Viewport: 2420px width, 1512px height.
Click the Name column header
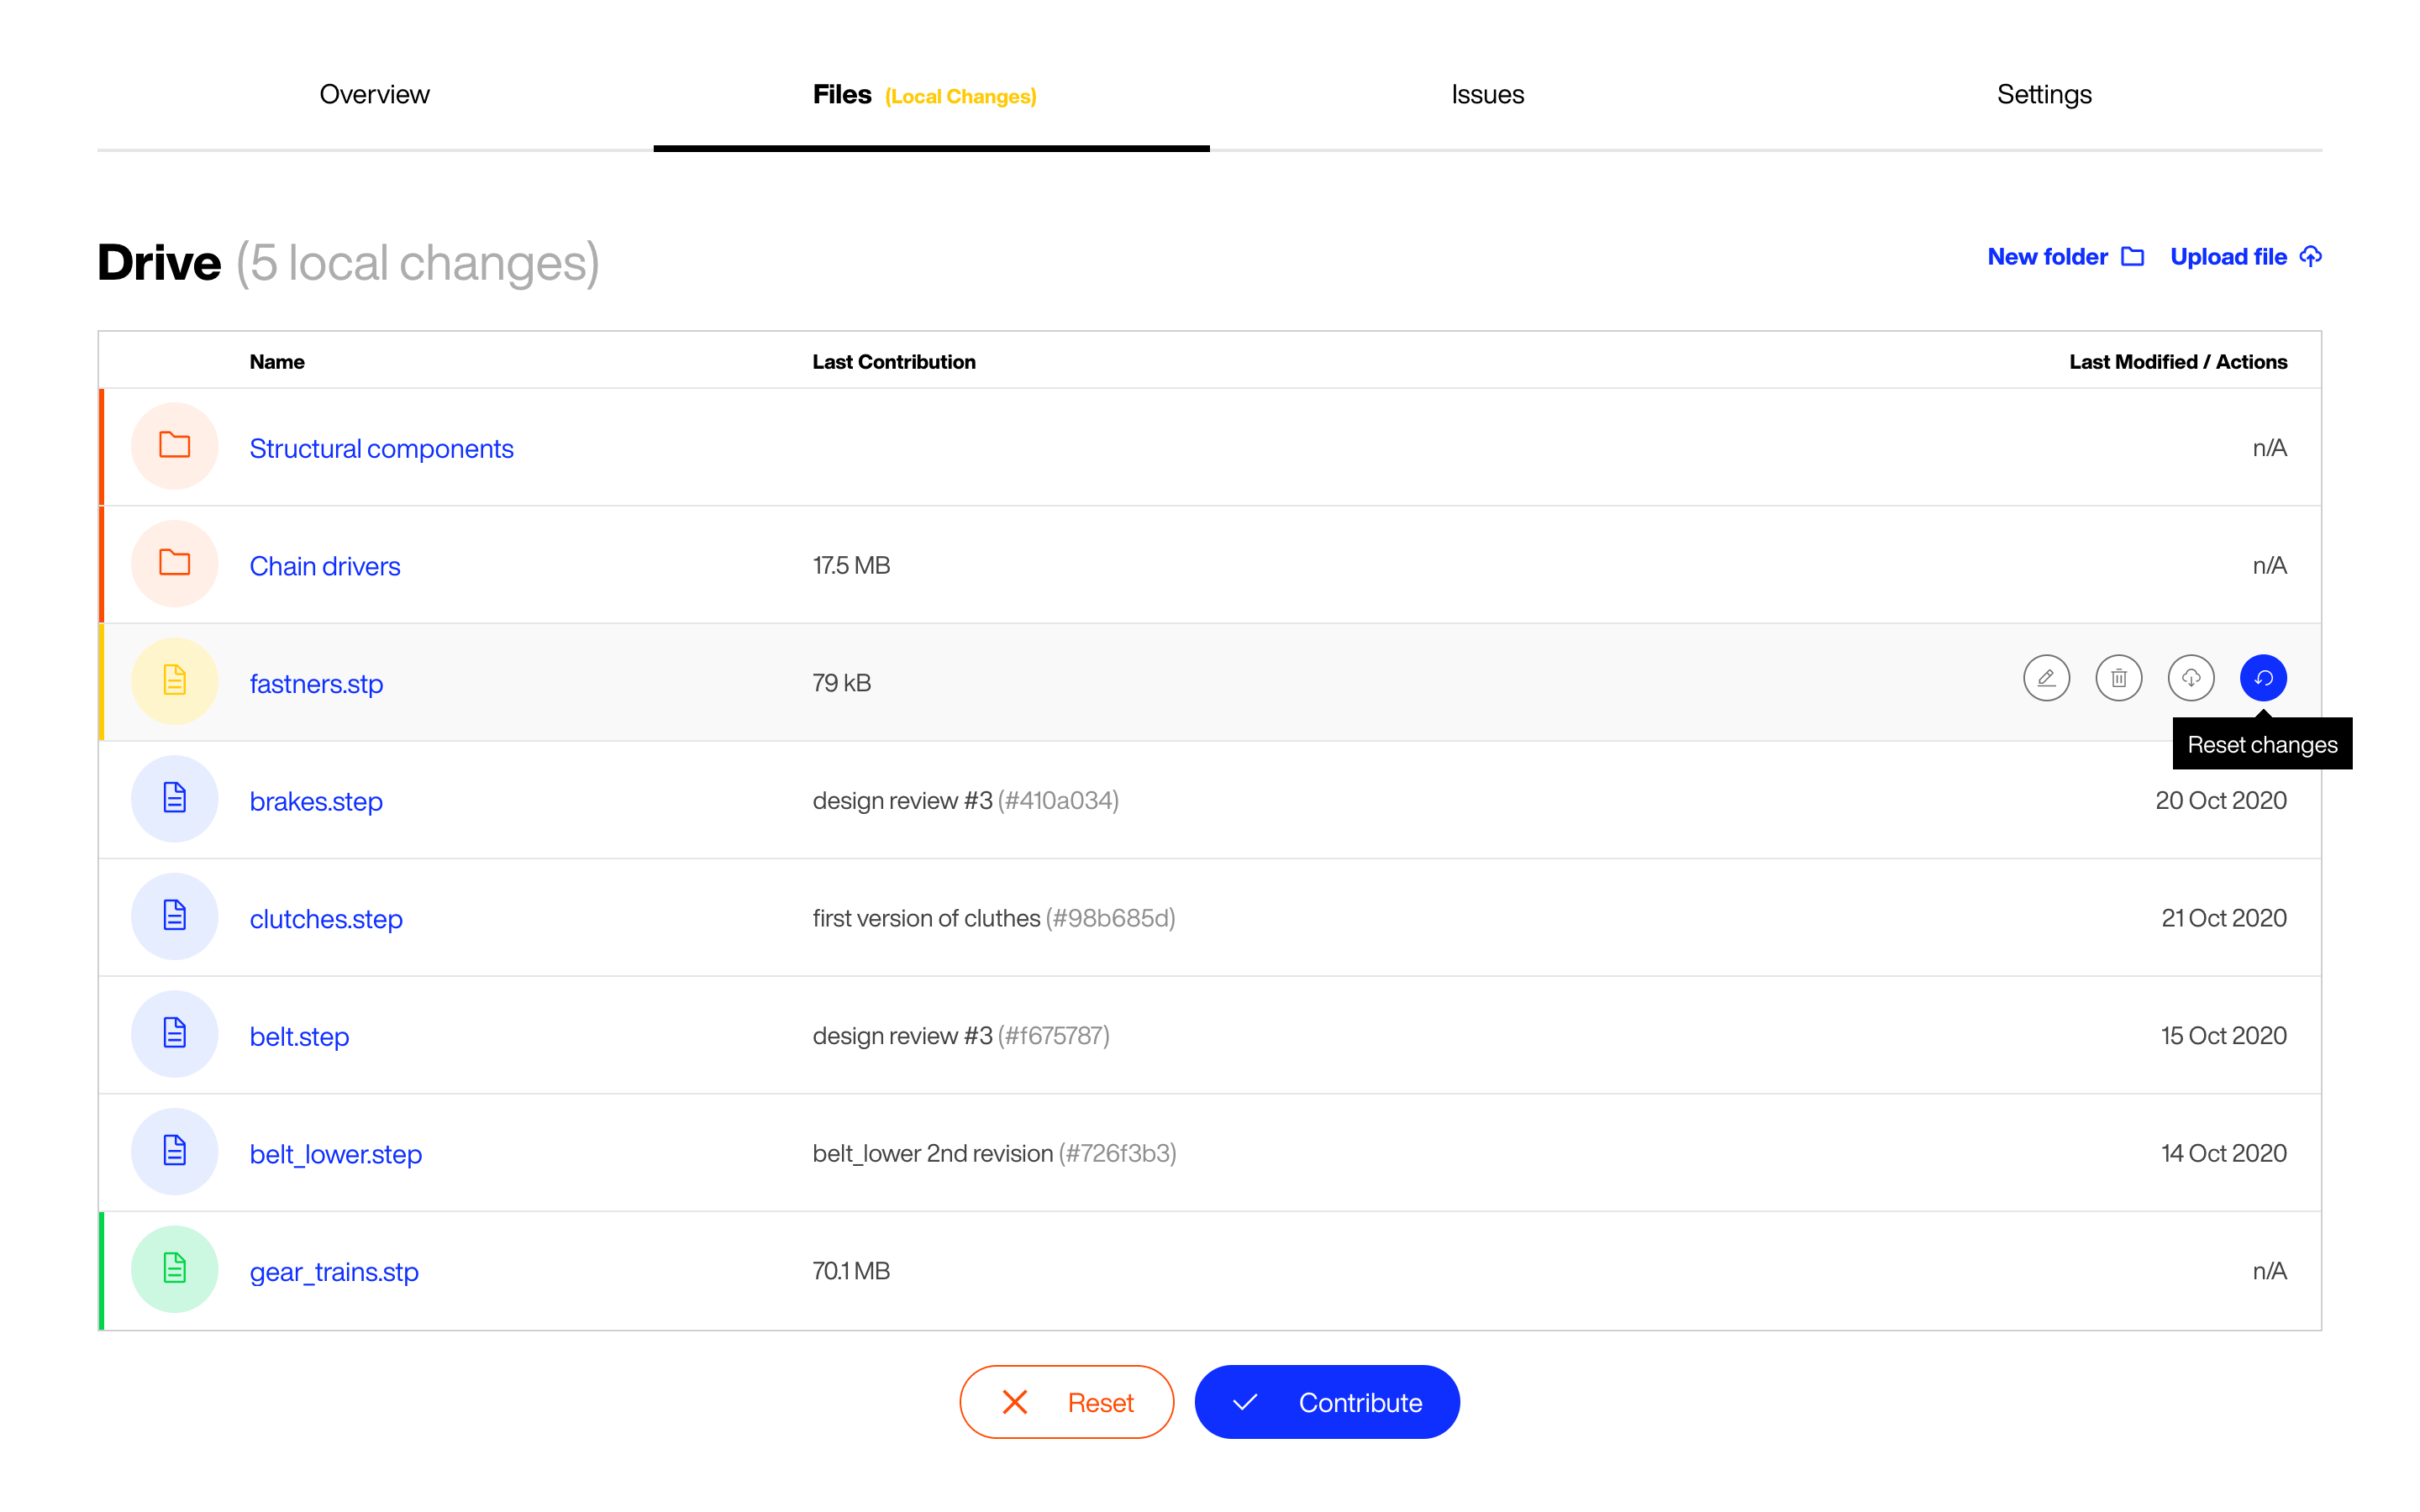[x=277, y=362]
